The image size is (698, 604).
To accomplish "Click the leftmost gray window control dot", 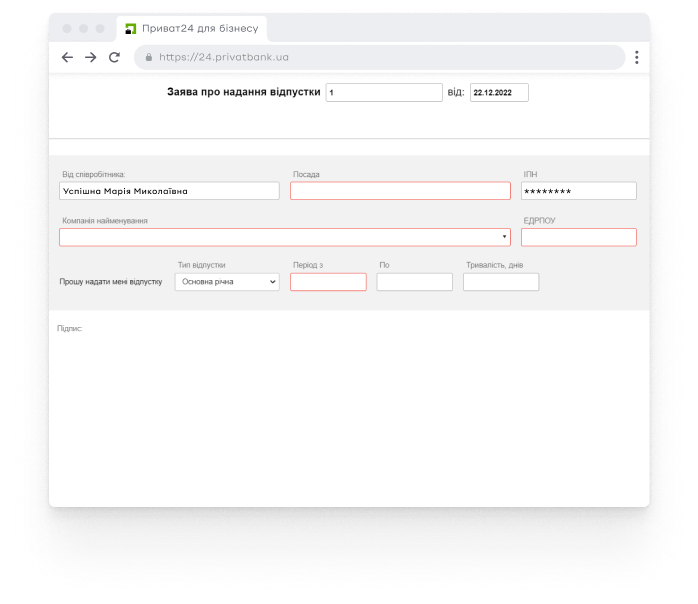I will [67, 28].
